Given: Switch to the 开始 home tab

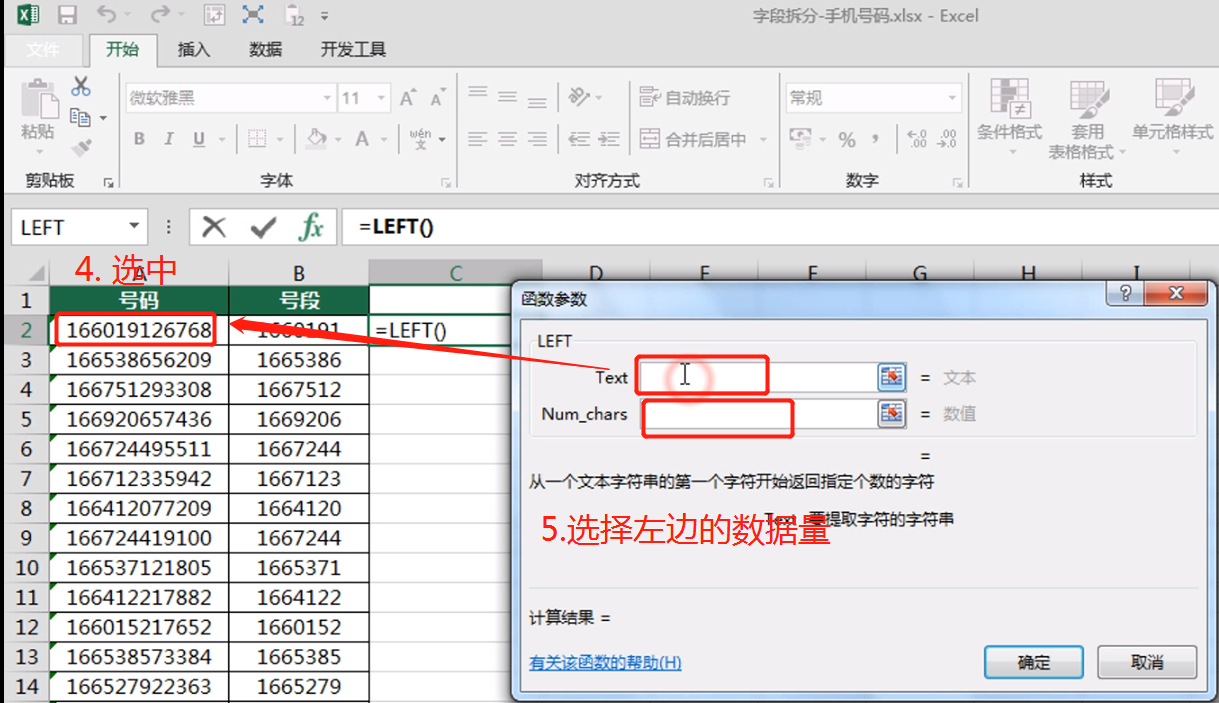Looking at the screenshot, I should [x=122, y=50].
